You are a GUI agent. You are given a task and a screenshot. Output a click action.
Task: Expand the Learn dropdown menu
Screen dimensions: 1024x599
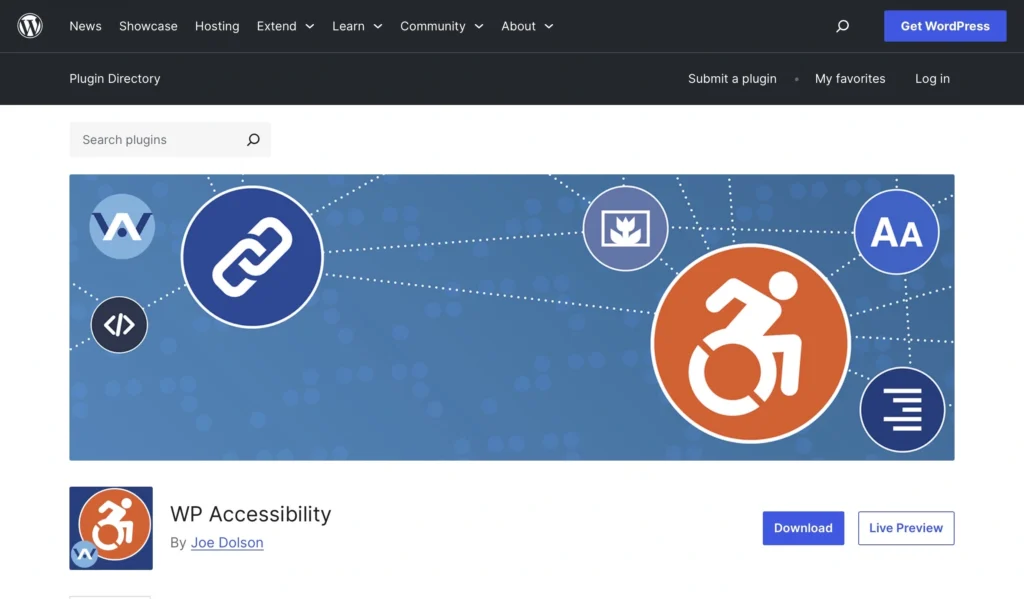click(x=357, y=26)
